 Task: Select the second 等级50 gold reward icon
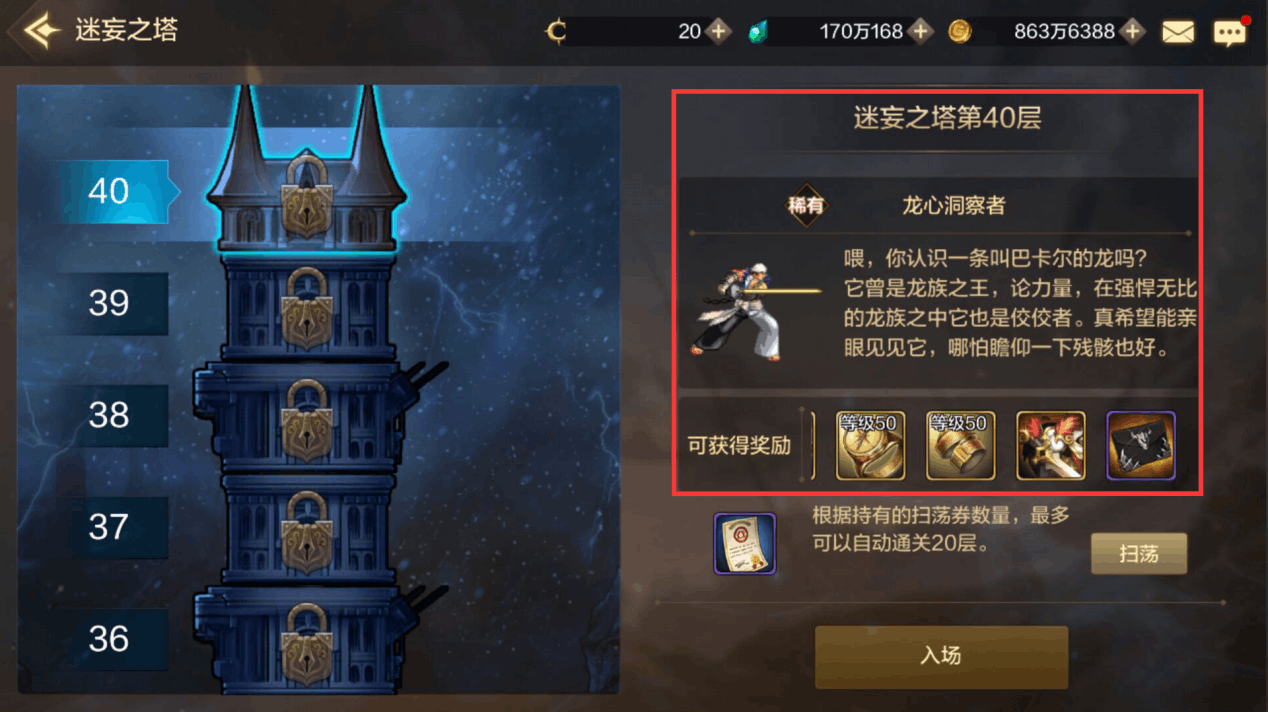point(960,445)
